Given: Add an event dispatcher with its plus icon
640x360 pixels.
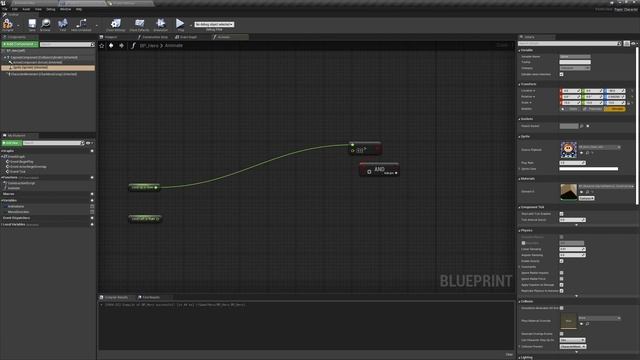Looking at the screenshot, I should [x=92, y=218].
